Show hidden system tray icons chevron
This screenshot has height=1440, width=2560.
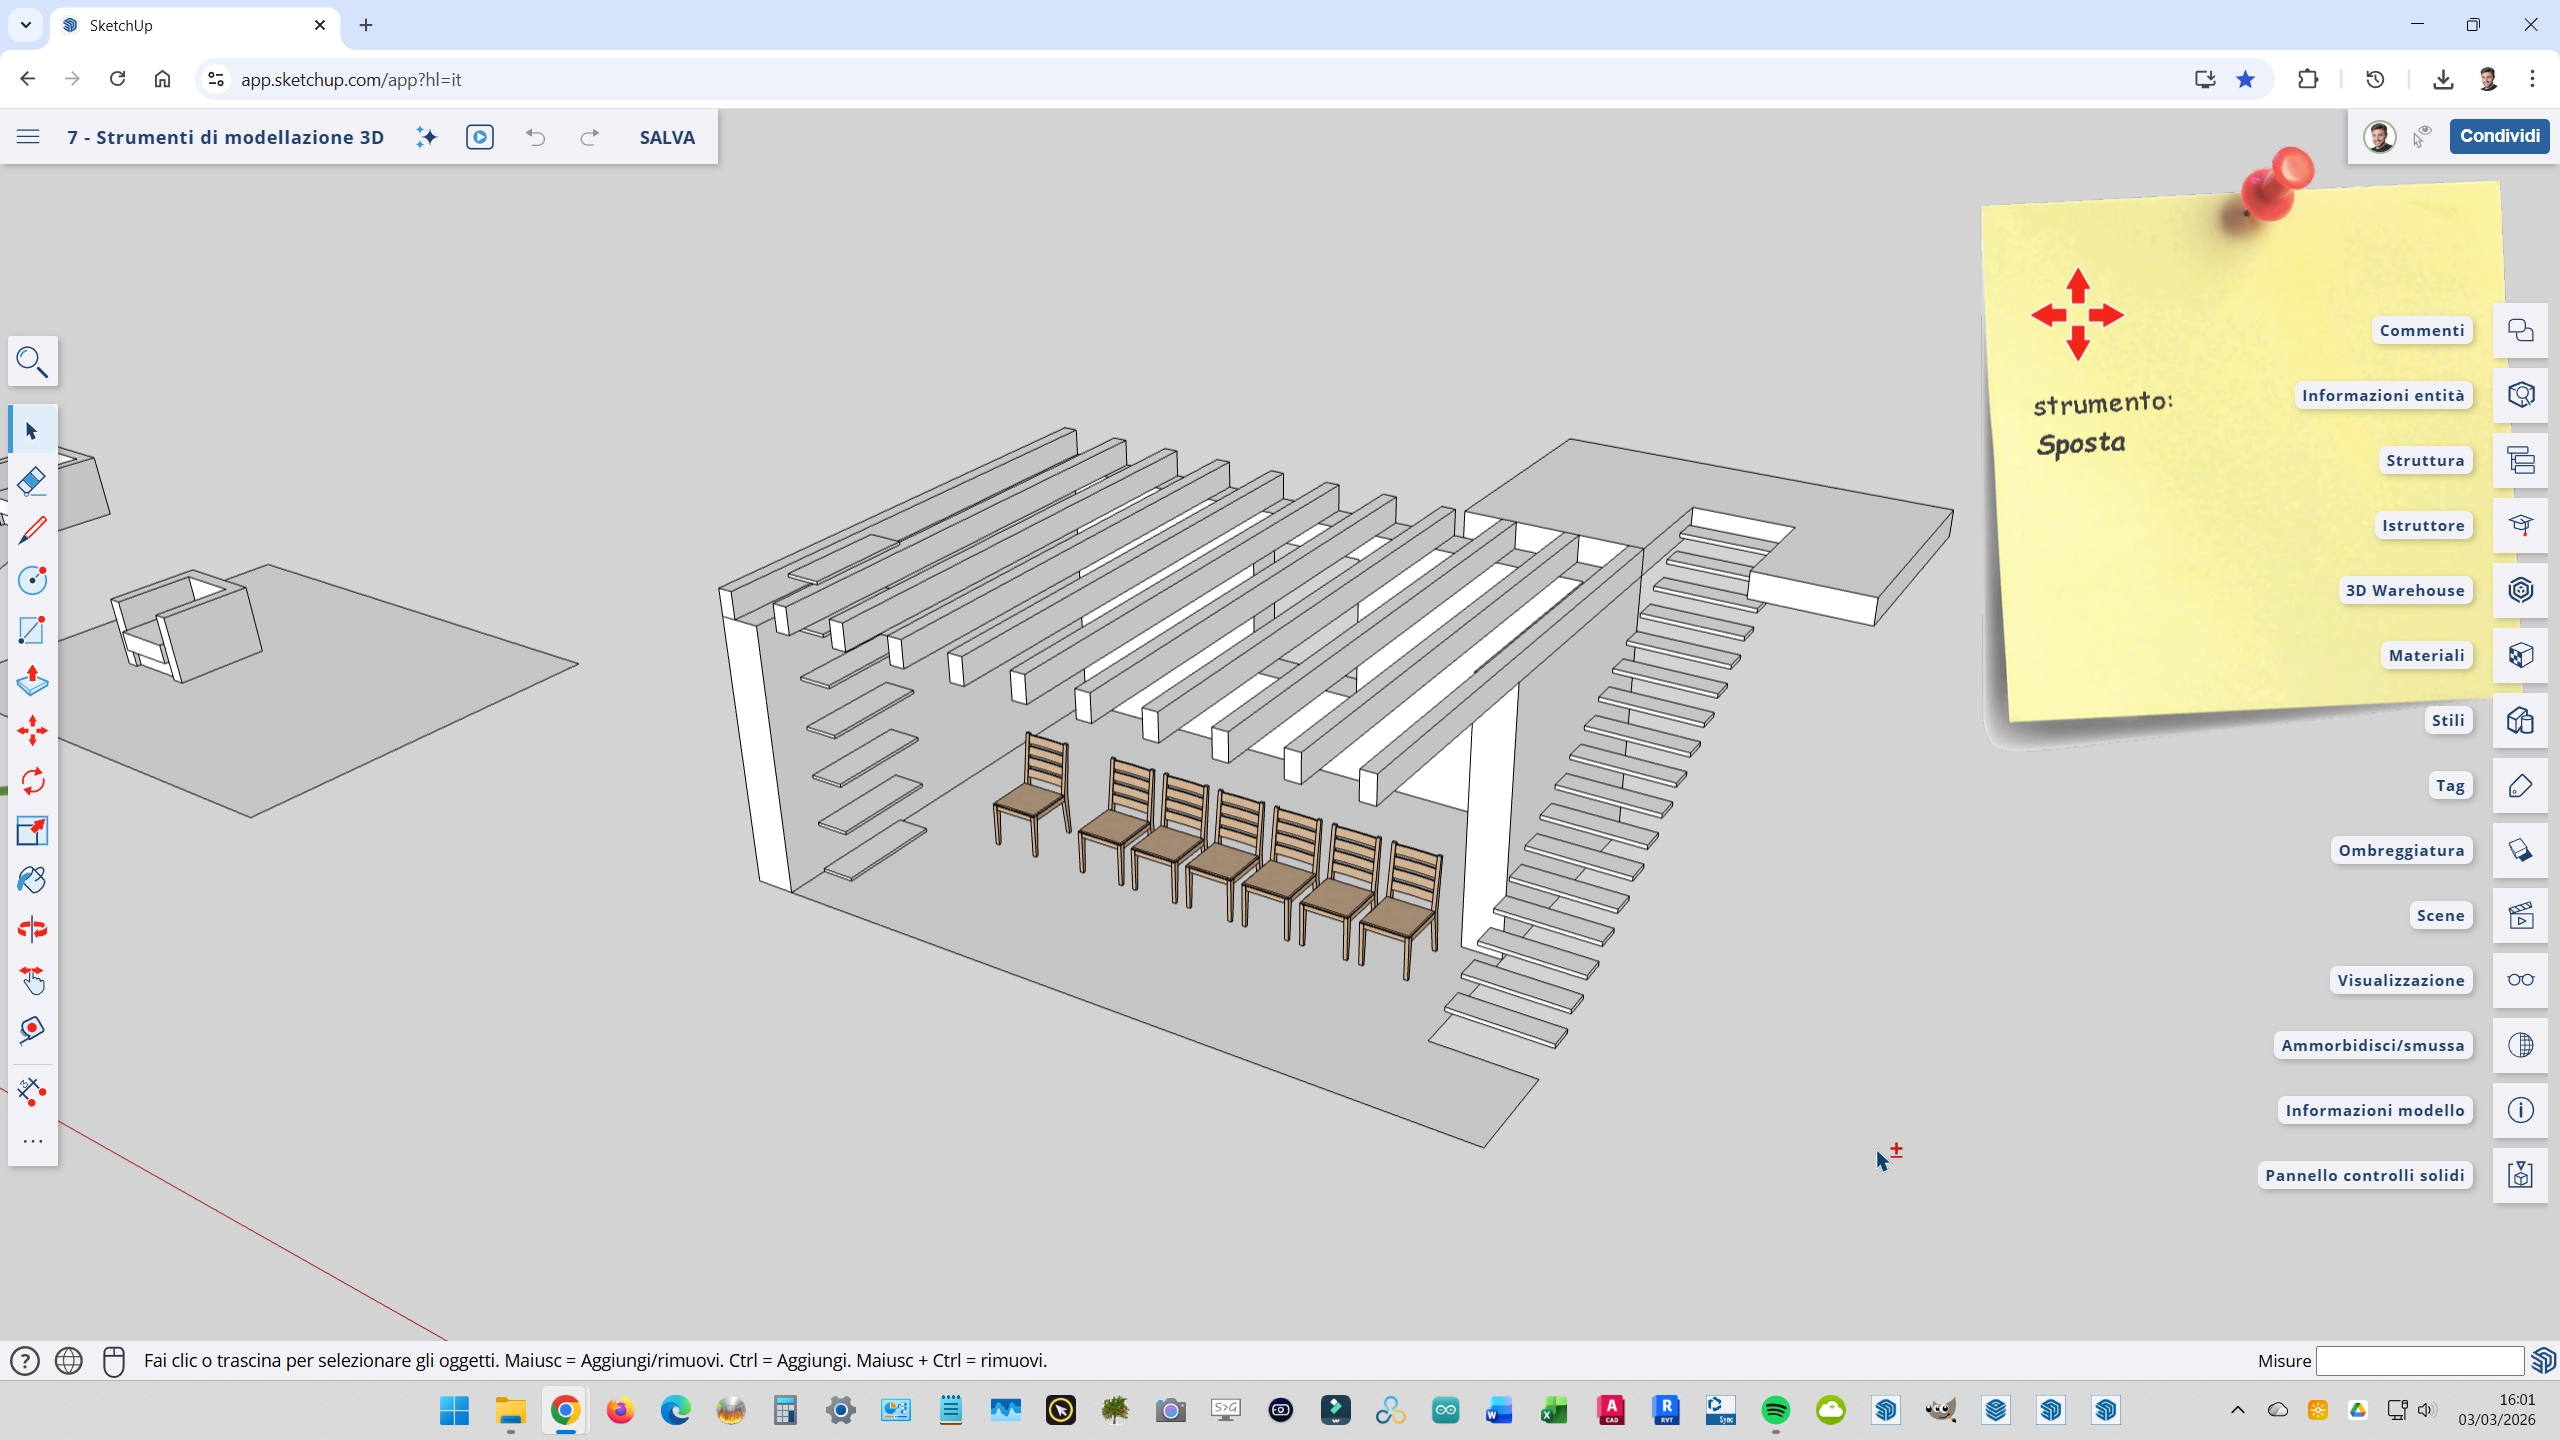[2237, 1410]
